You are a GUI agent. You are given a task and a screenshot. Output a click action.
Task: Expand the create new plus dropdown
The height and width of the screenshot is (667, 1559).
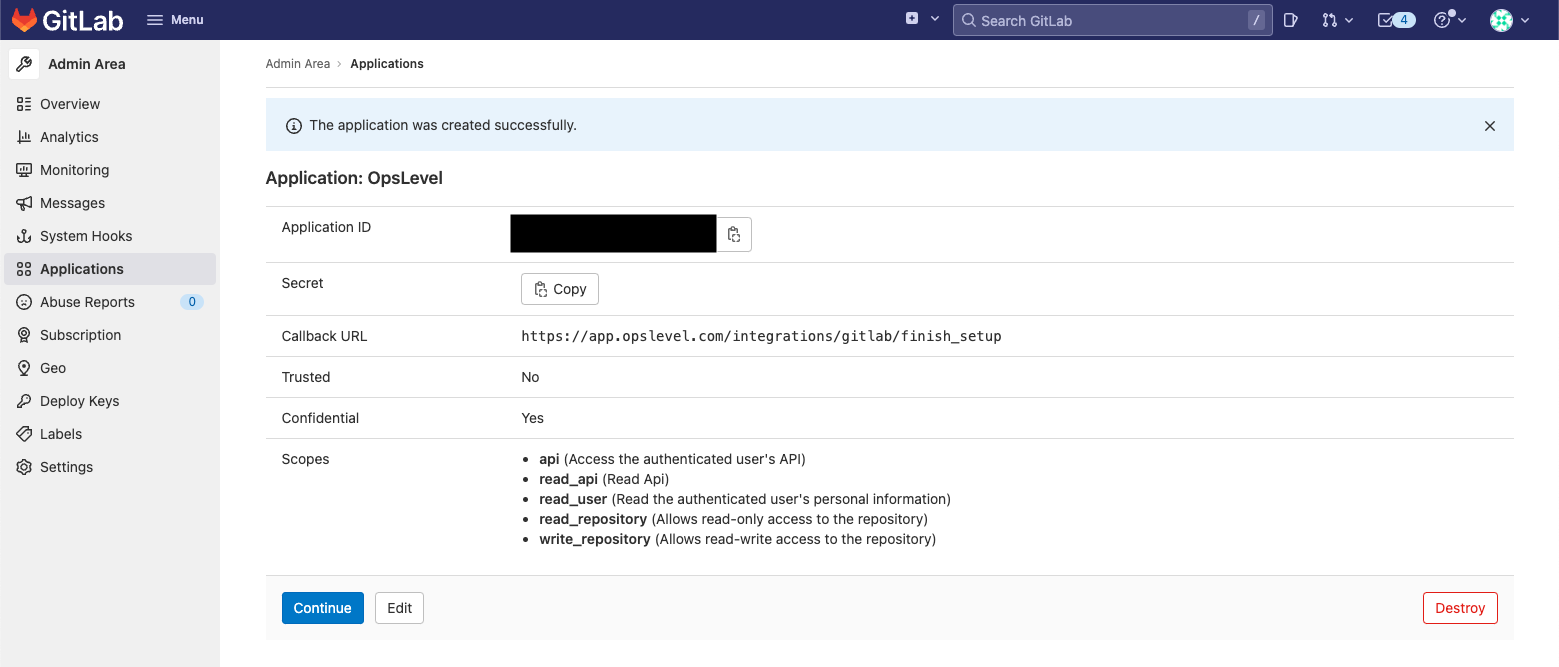pyautogui.click(x=922, y=19)
